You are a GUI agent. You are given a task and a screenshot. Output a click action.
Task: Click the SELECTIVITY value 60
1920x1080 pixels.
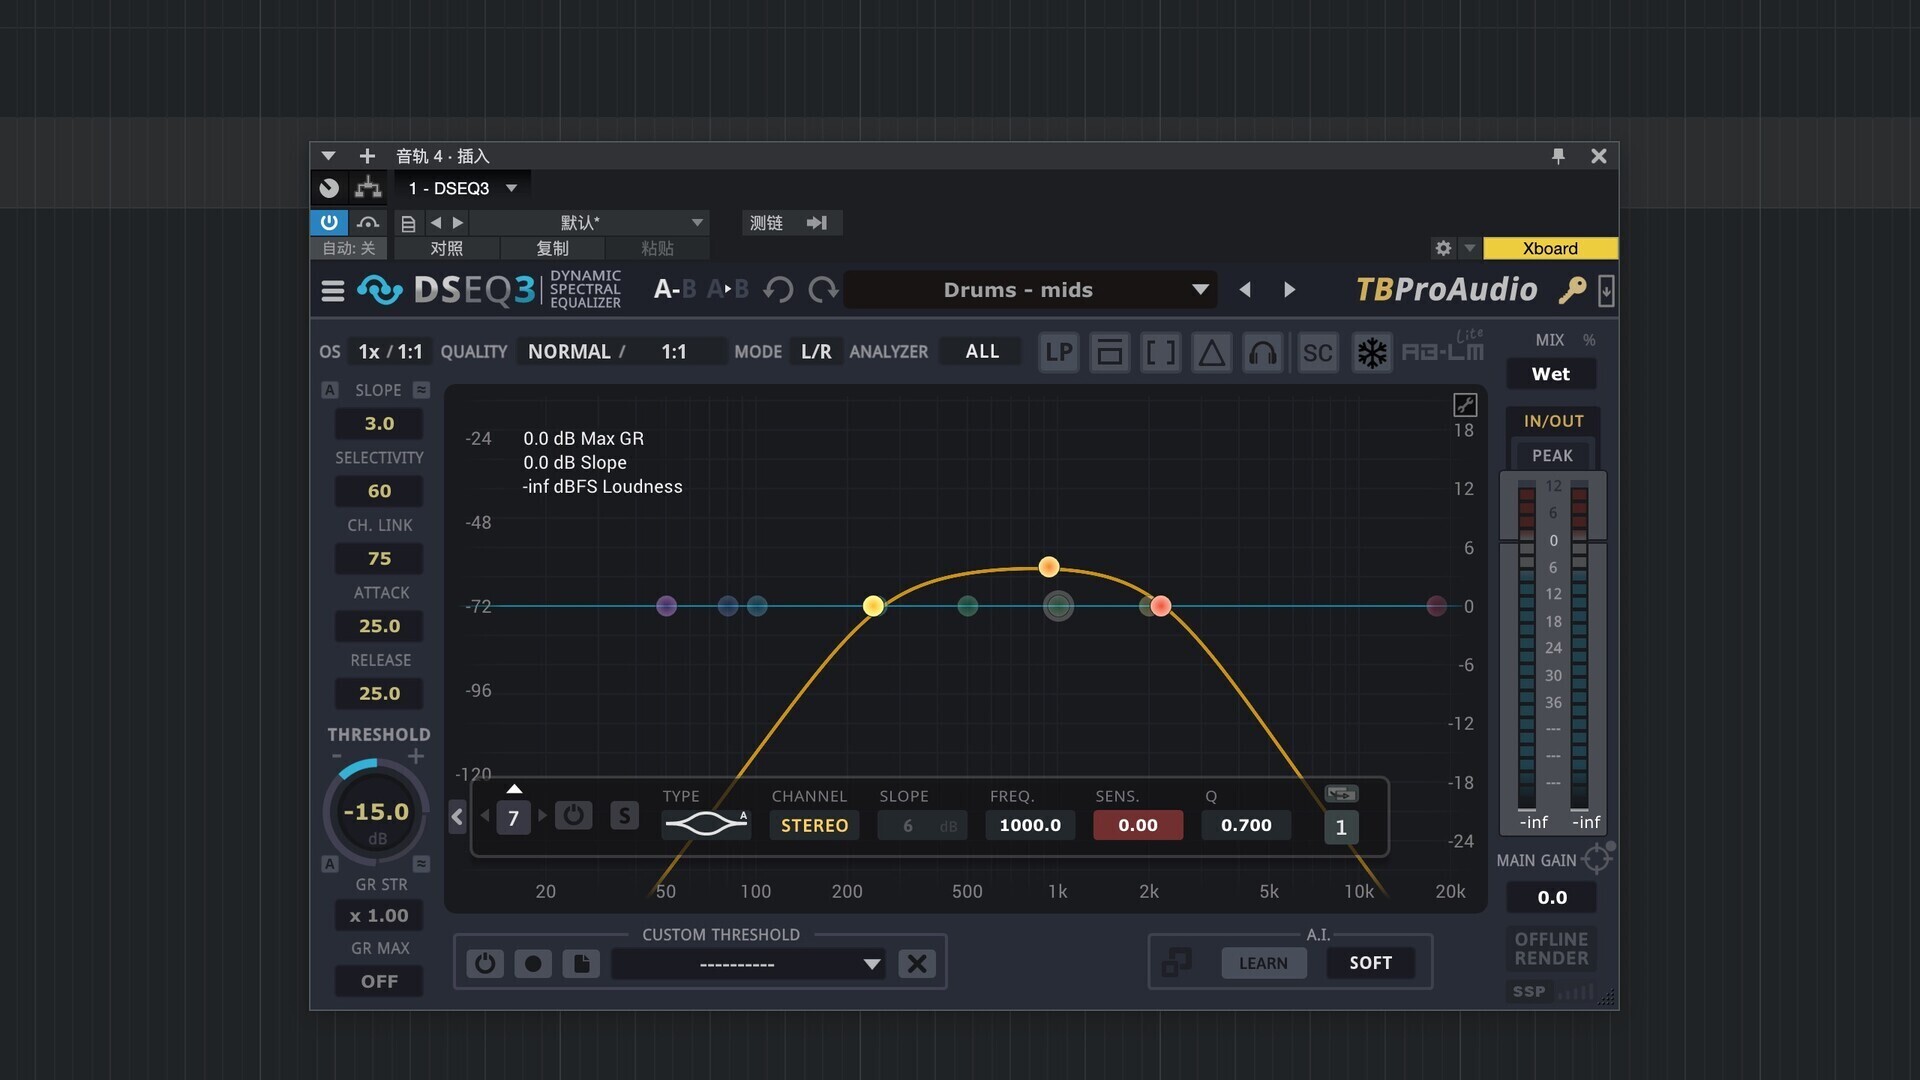click(x=379, y=491)
